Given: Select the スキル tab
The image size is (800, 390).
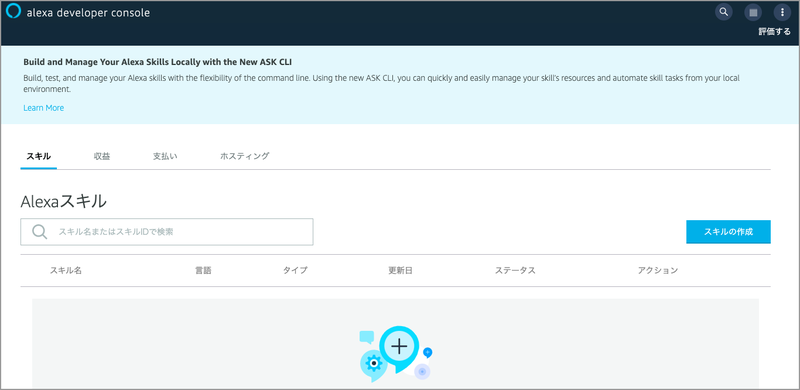Looking at the screenshot, I should click(39, 156).
